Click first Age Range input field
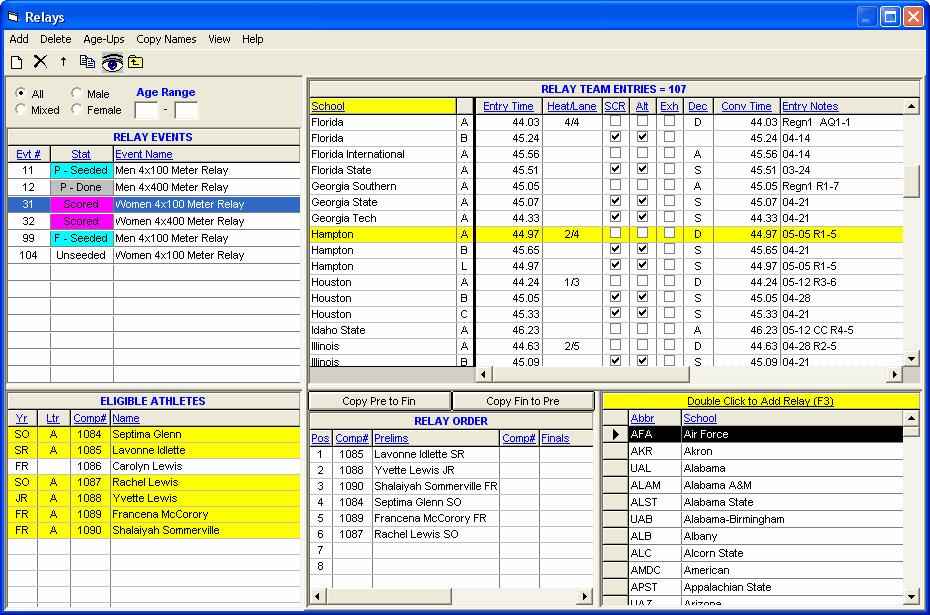 point(146,110)
